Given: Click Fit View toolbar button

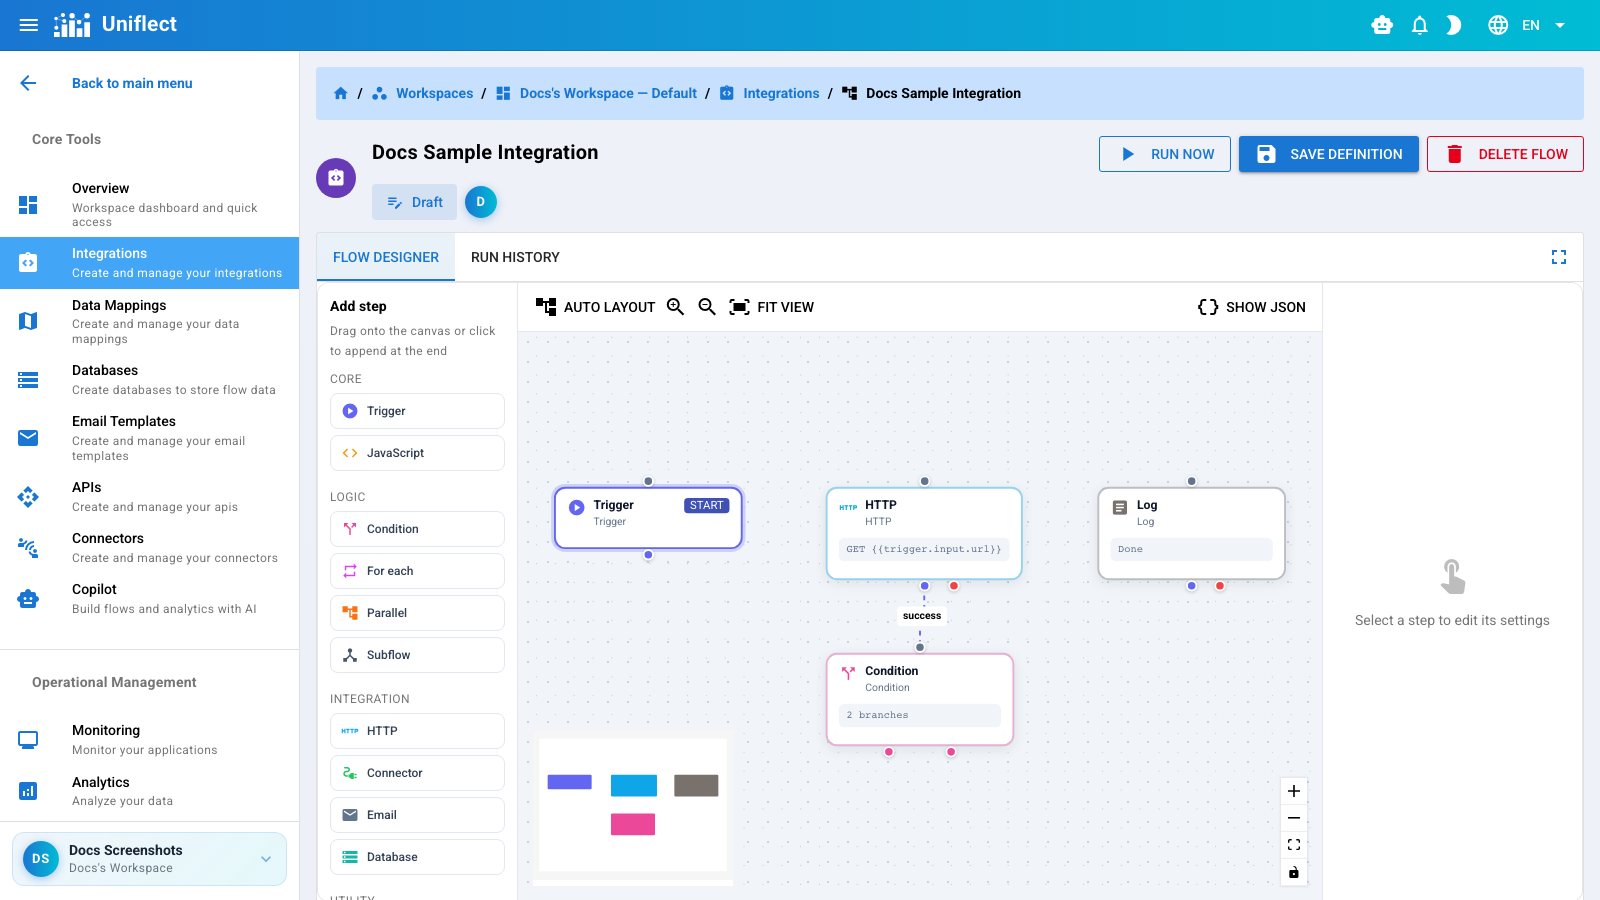Looking at the screenshot, I should pos(772,307).
